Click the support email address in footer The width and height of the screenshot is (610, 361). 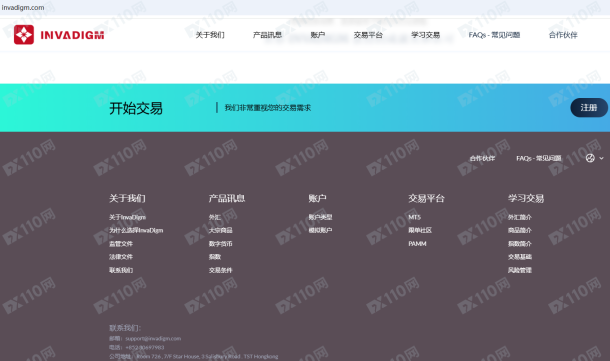pos(153,338)
